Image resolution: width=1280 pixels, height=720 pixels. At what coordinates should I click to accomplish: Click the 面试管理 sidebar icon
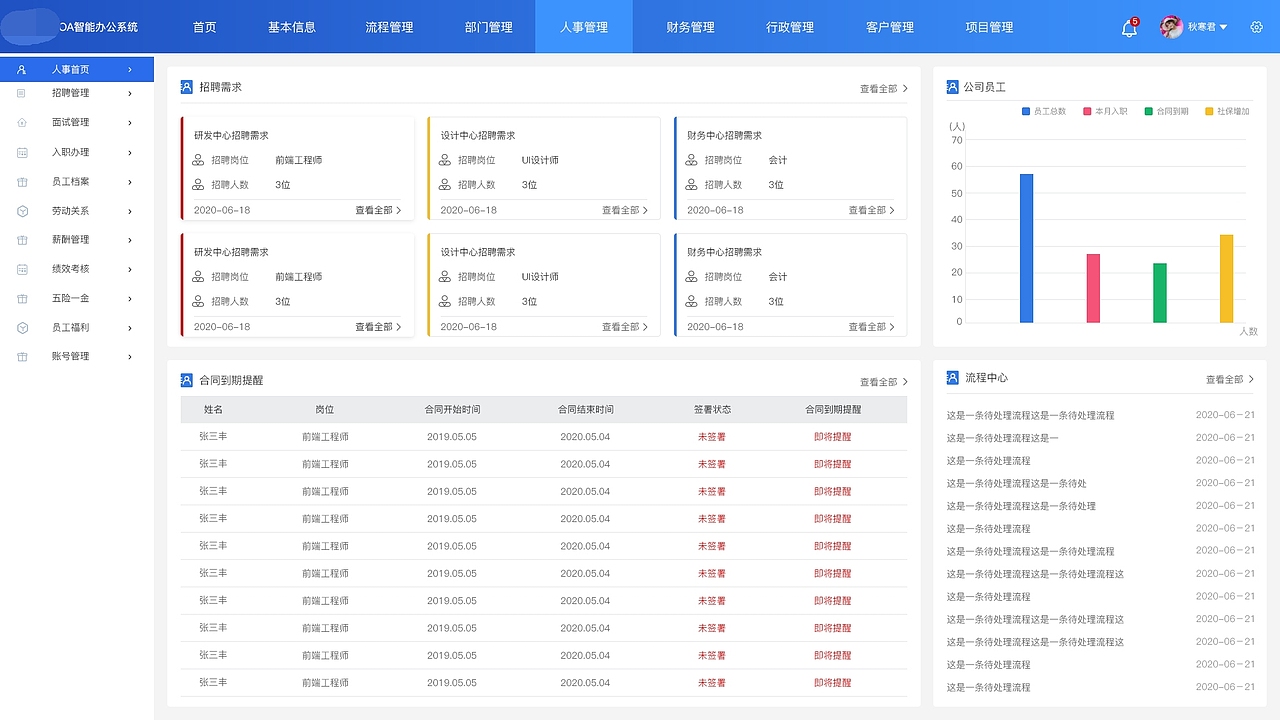coord(22,123)
